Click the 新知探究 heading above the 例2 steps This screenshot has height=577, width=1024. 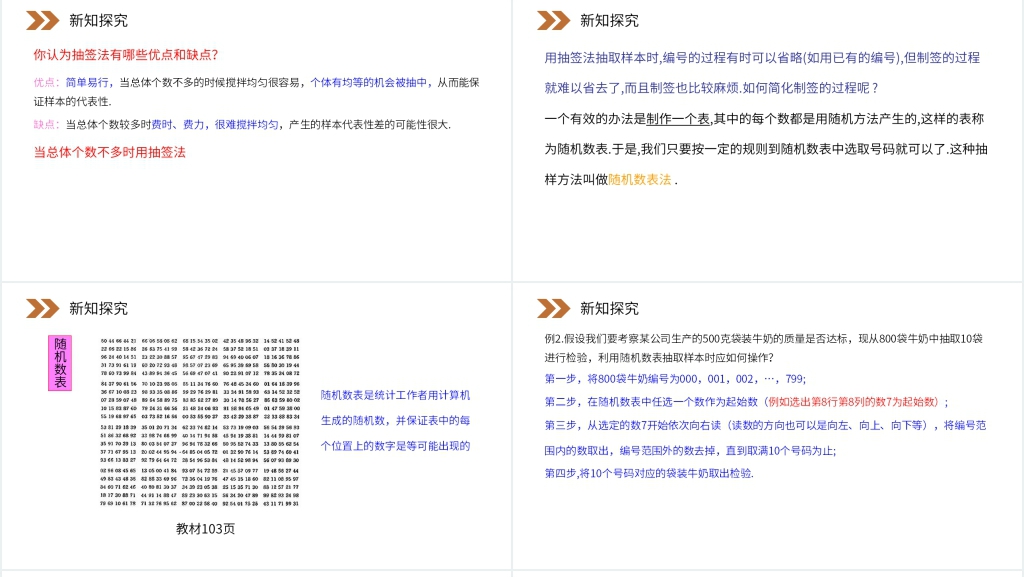pyautogui.click(x=609, y=308)
